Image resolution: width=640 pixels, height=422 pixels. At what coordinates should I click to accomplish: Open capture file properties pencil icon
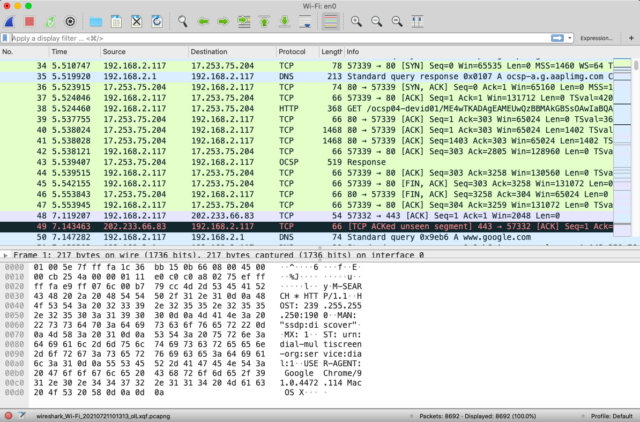click(x=22, y=416)
